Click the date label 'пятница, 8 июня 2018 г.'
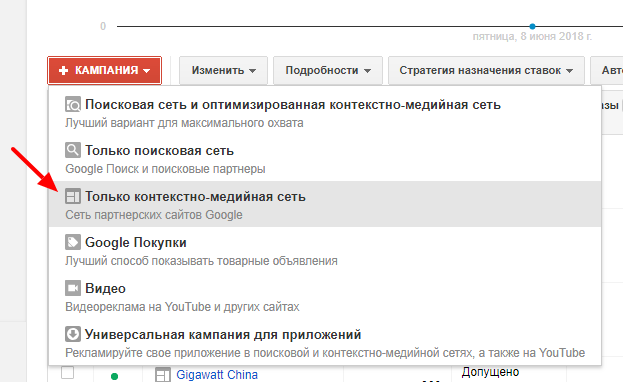This screenshot has height=382, width=623. (x=532, y=36)
